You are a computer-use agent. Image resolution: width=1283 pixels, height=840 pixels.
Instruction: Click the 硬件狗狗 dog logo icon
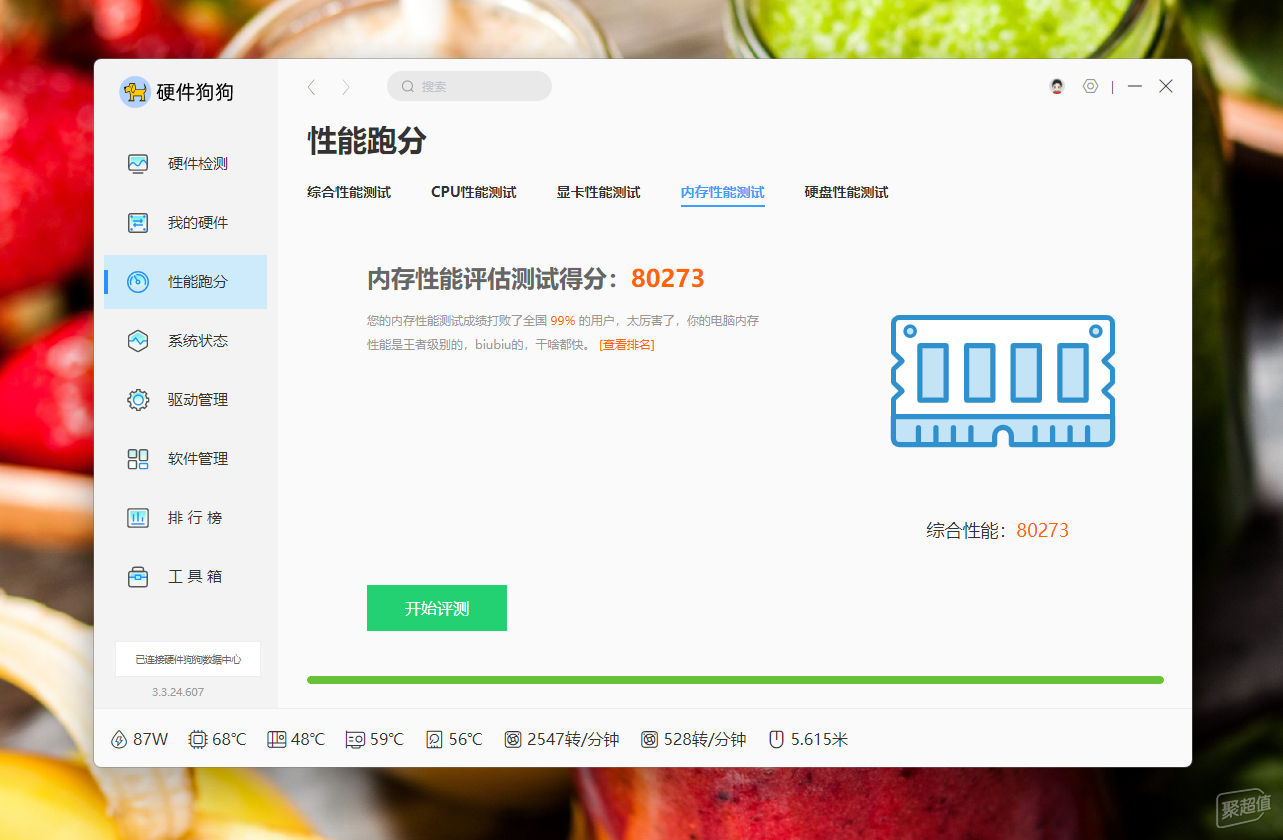pos(134,92)
